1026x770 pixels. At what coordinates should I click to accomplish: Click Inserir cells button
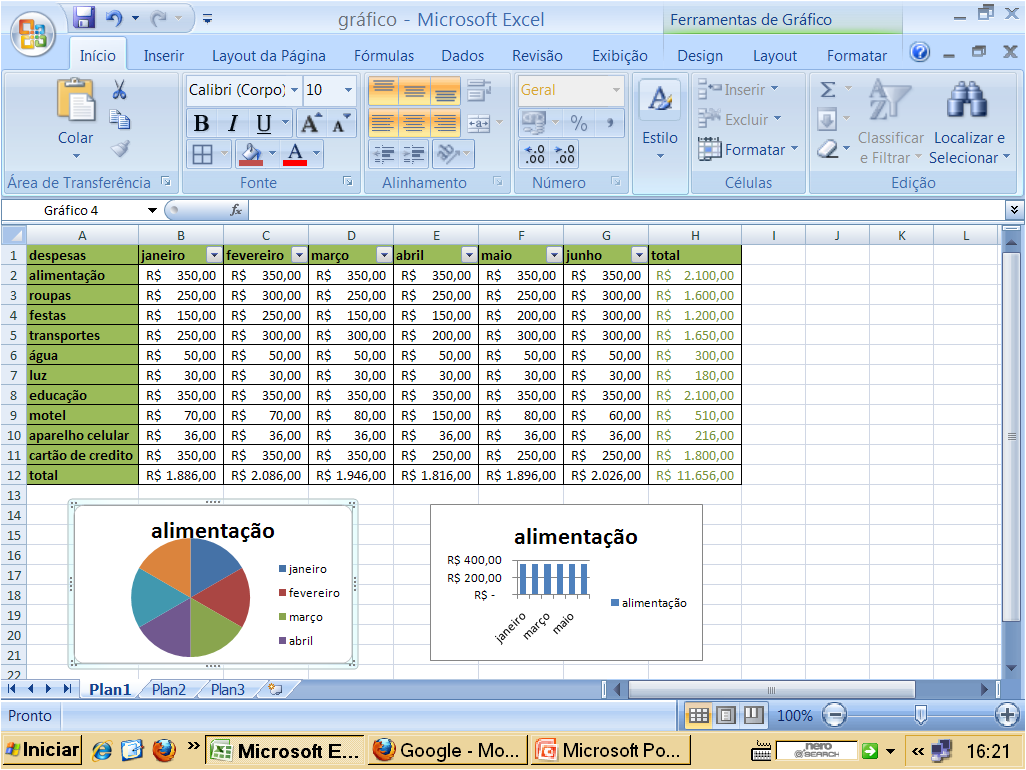coord(738,90)
